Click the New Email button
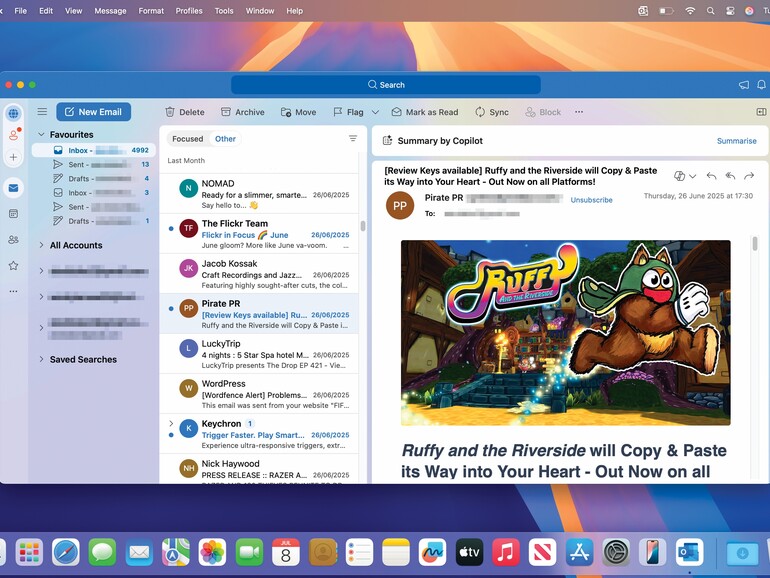The image size is (770, 578). coord(93,112)
